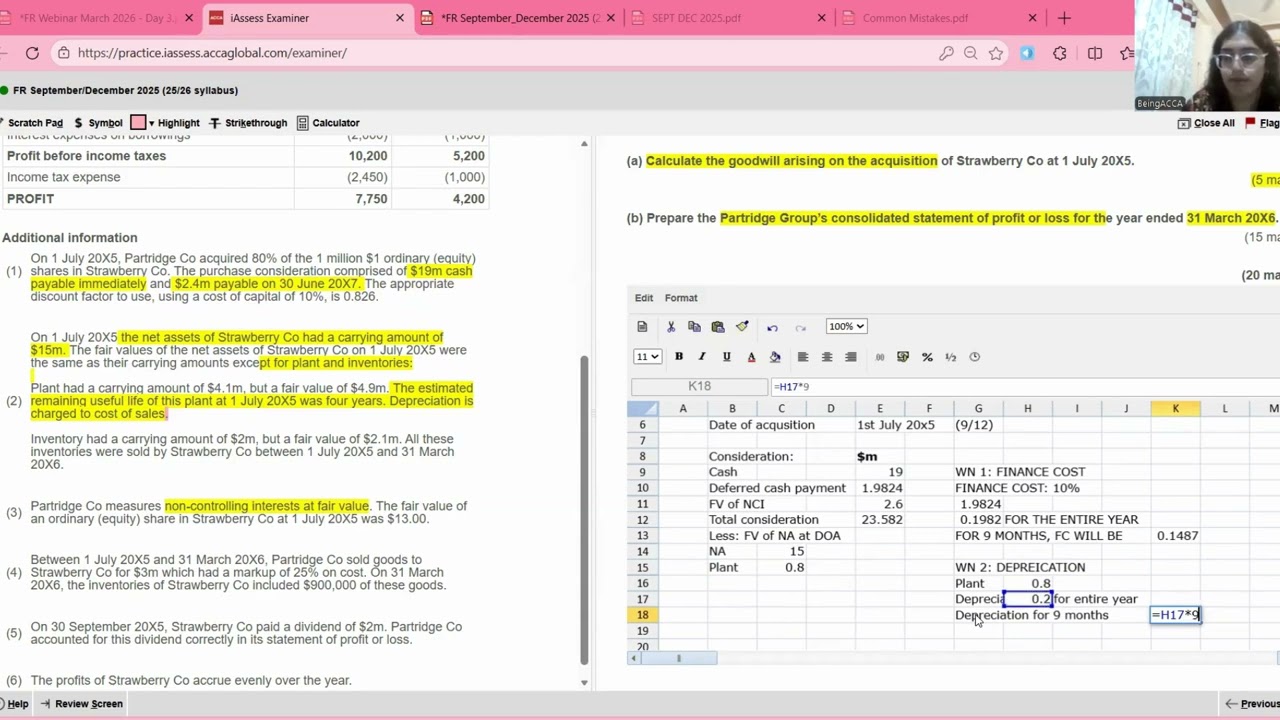Open the Review Screen
The height and width of the screenshot is (720, 1280).
point(82,704)
